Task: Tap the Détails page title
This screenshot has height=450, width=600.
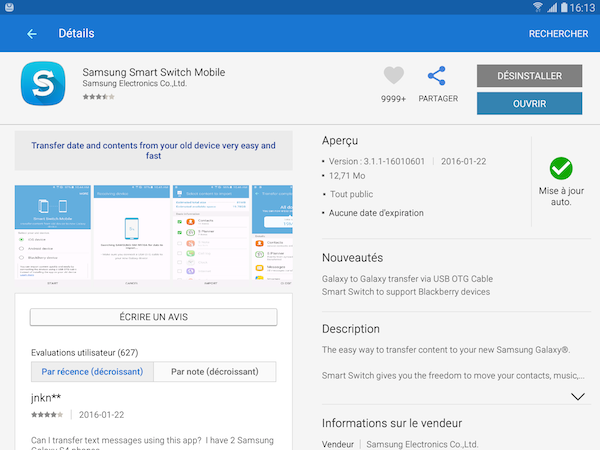Action: click(x=76, y=33)
